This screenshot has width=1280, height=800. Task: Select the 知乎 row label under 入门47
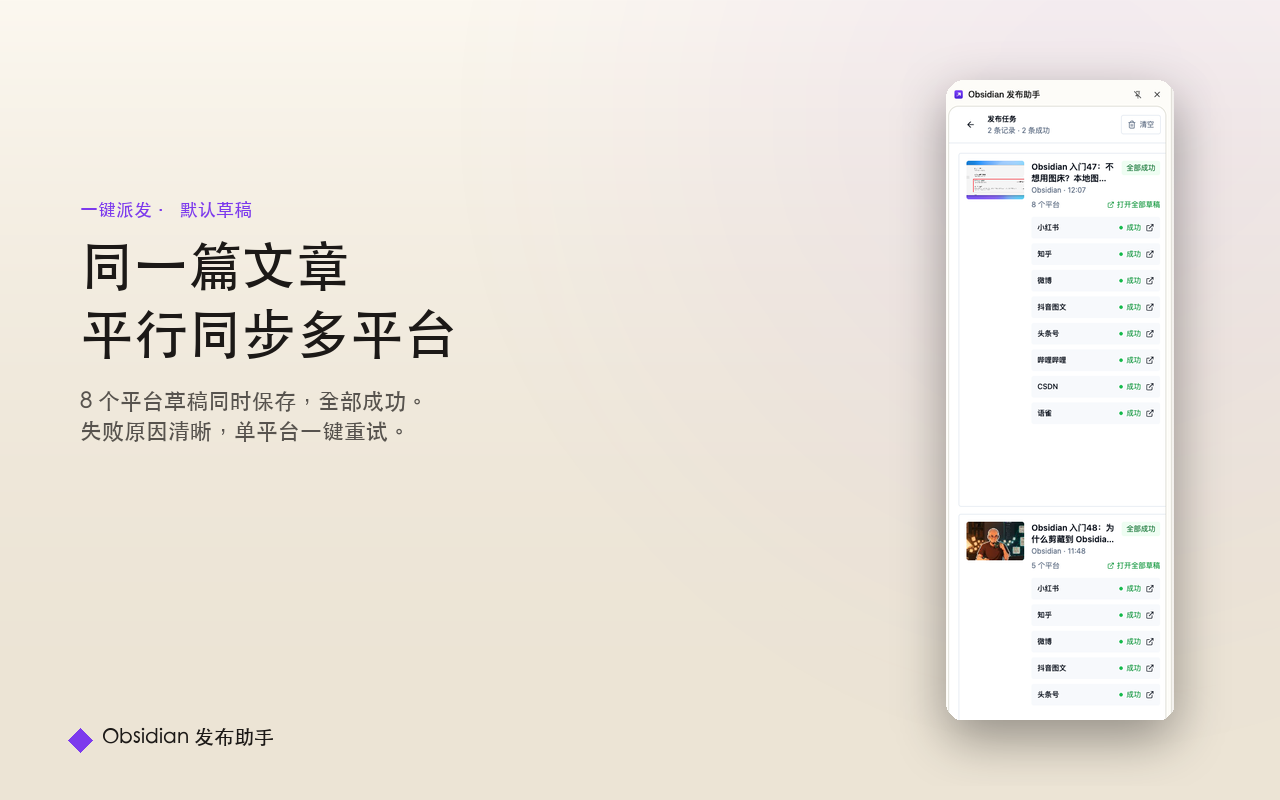coord(1044,254)
